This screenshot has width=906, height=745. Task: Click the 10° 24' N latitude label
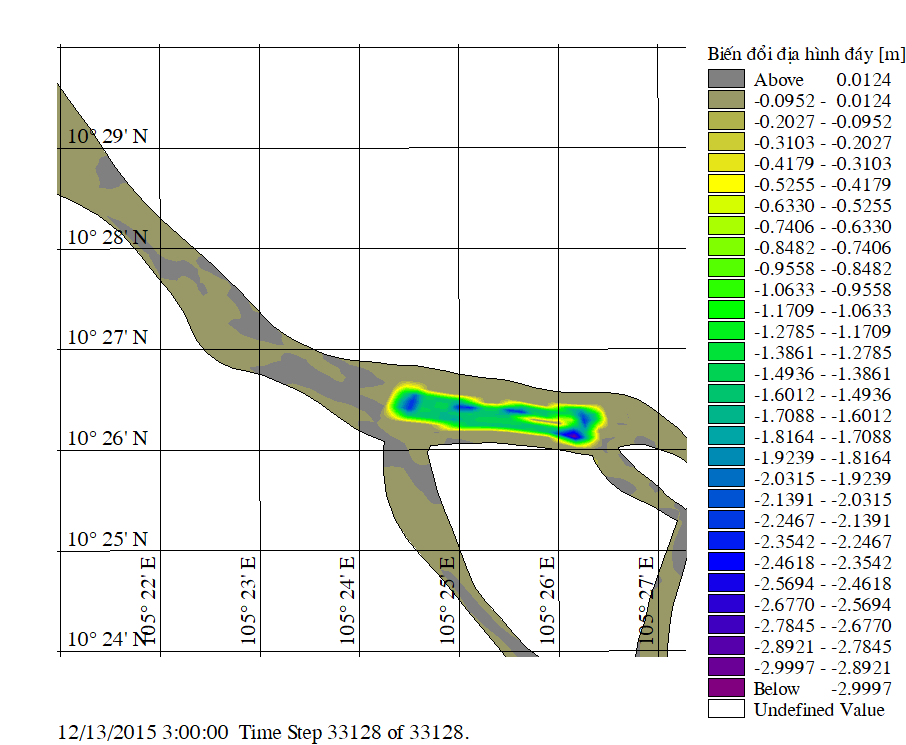[107, 639]
